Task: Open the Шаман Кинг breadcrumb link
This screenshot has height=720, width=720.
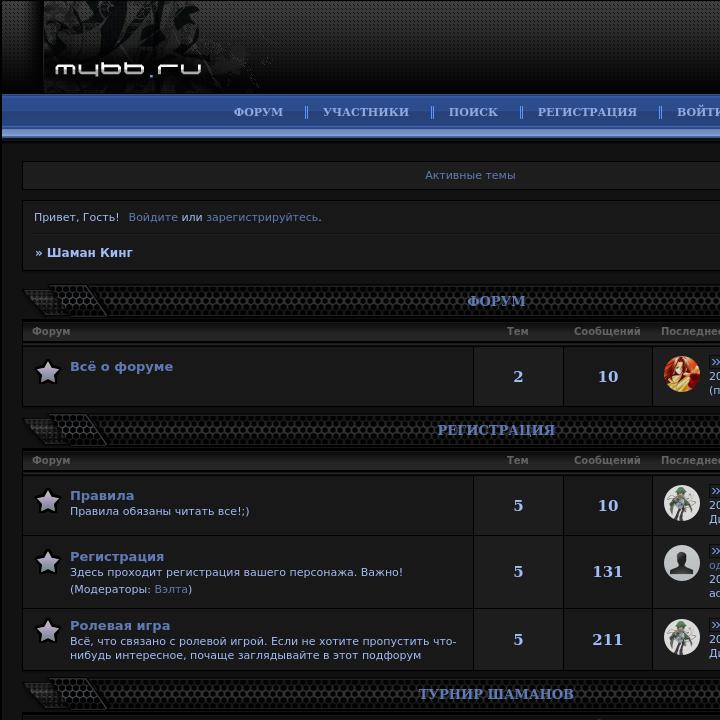Action: pyautogui.click(x=90, y=253)
